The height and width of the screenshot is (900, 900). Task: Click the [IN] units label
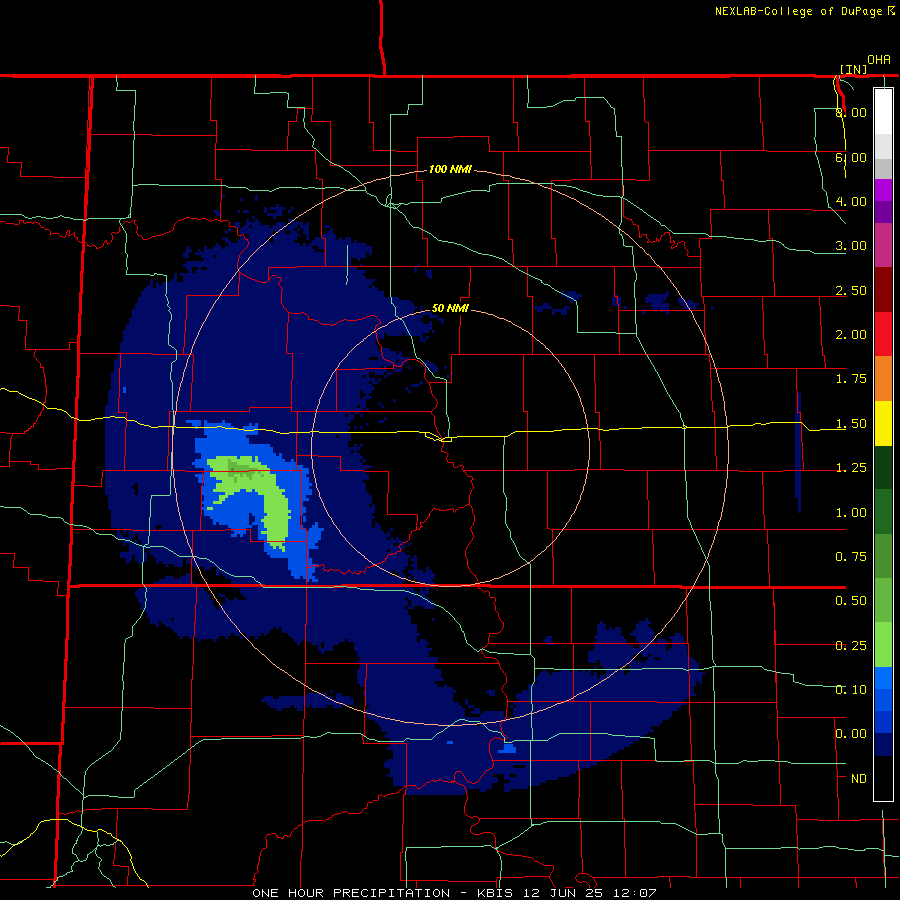click(853, 69)
